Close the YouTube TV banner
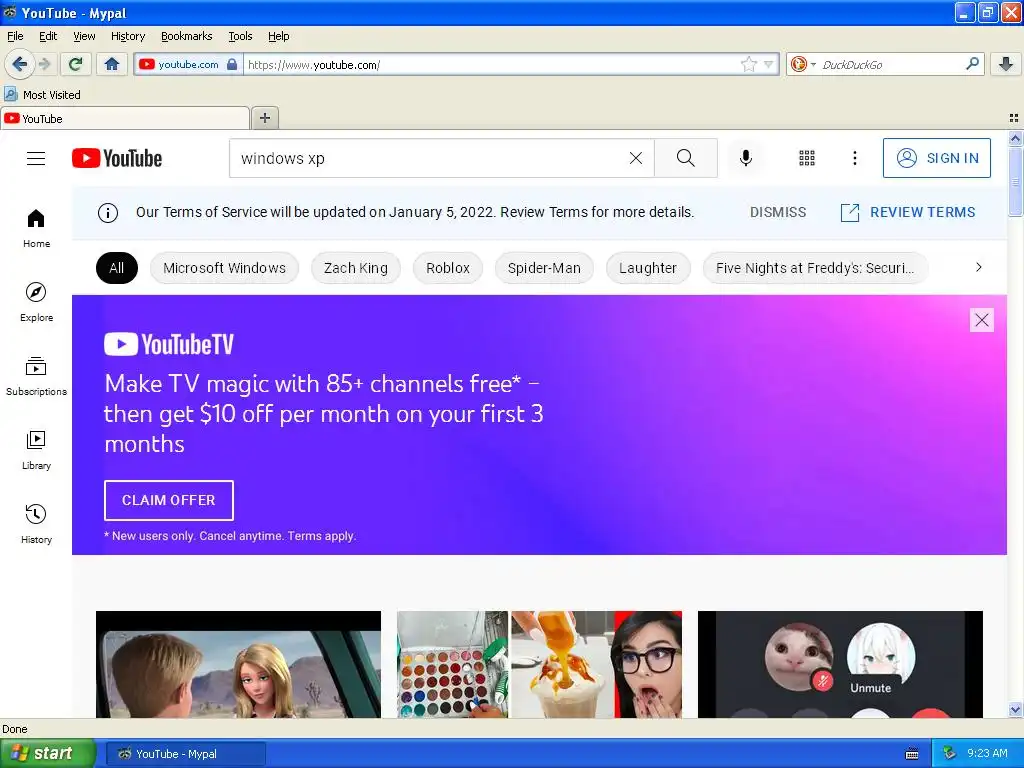 coord(982,320)
